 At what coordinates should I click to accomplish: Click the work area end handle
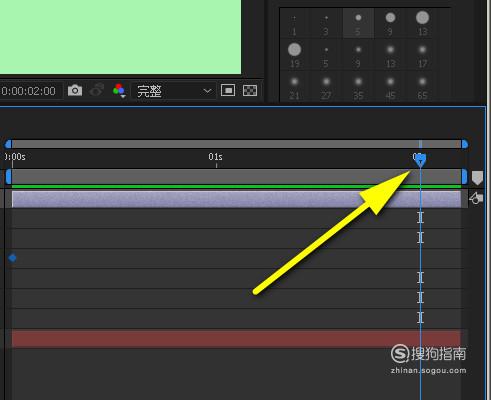tap(464, 177)
